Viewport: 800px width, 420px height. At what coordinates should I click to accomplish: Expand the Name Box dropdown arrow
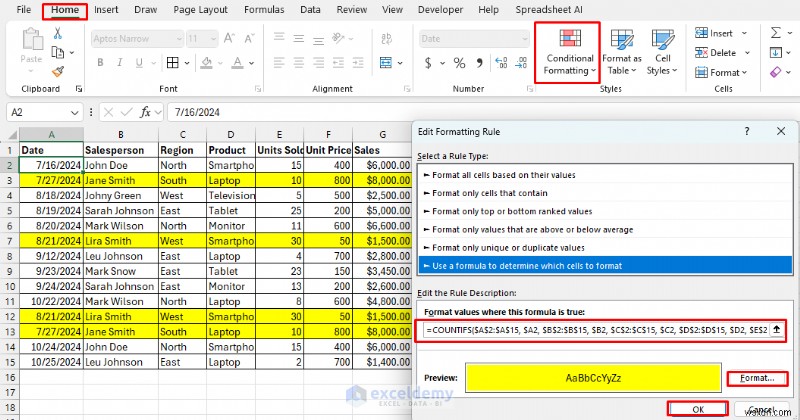point(74,112)
